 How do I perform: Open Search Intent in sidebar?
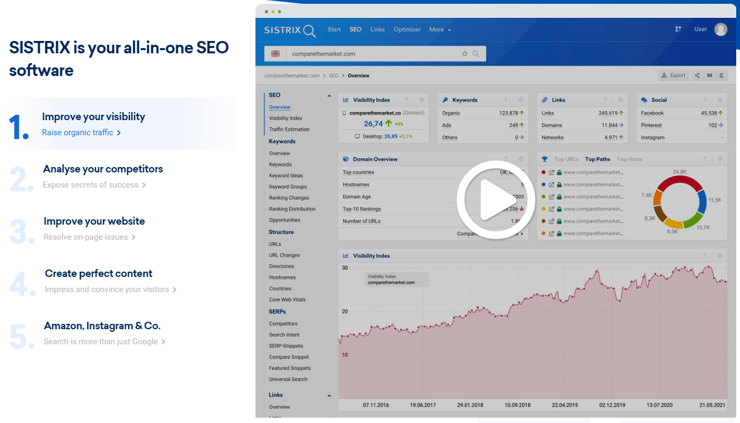[x=284, y=335]
